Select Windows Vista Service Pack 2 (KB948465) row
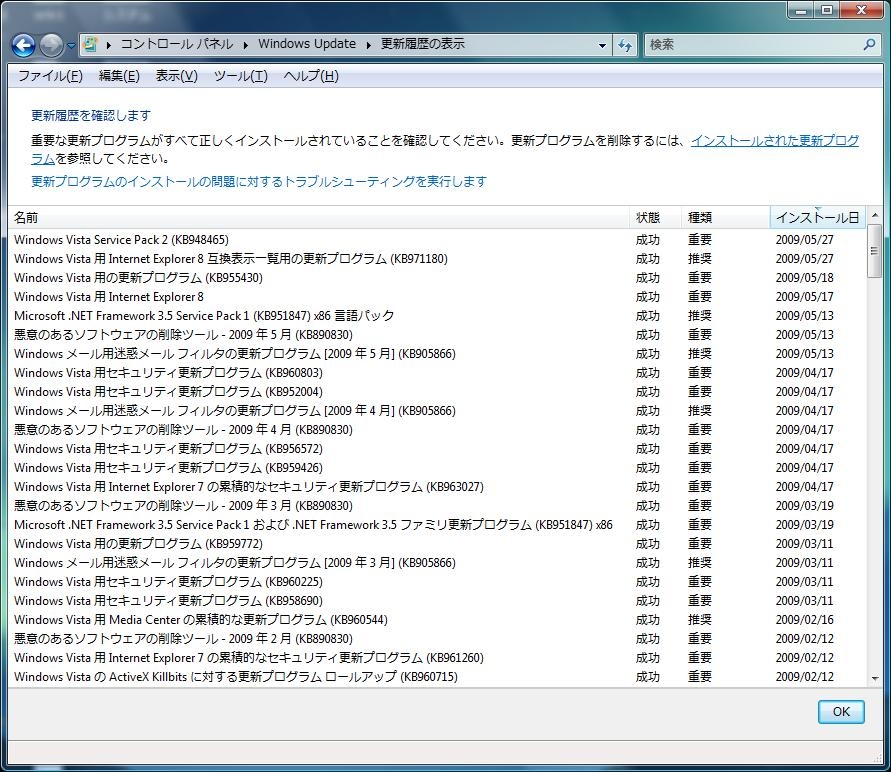 (436, 240)
